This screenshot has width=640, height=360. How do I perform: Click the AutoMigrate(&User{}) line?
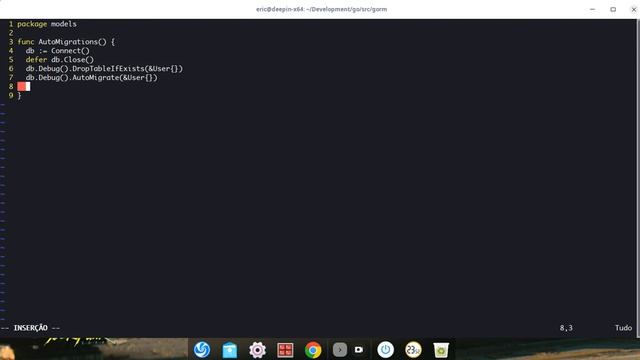(91, 78)
